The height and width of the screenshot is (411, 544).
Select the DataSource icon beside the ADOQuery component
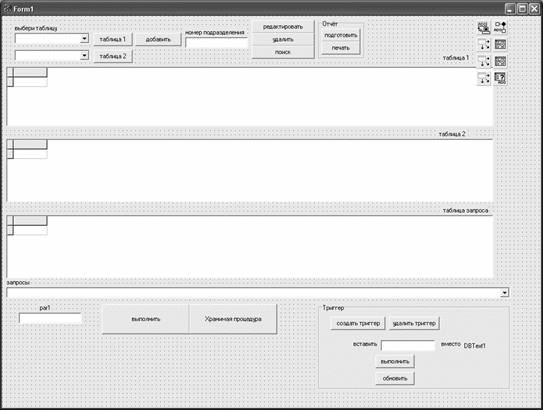pos(484,78)
